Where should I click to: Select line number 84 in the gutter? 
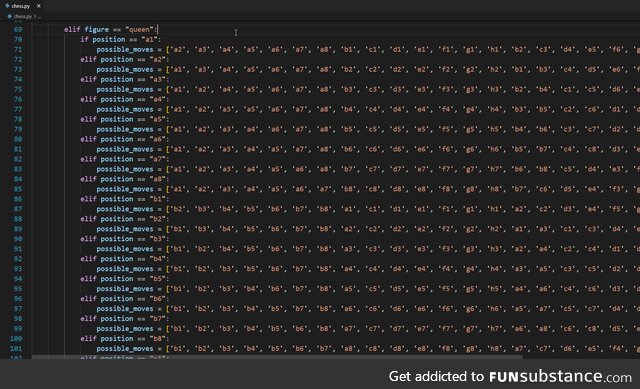[x=18, y=179]
